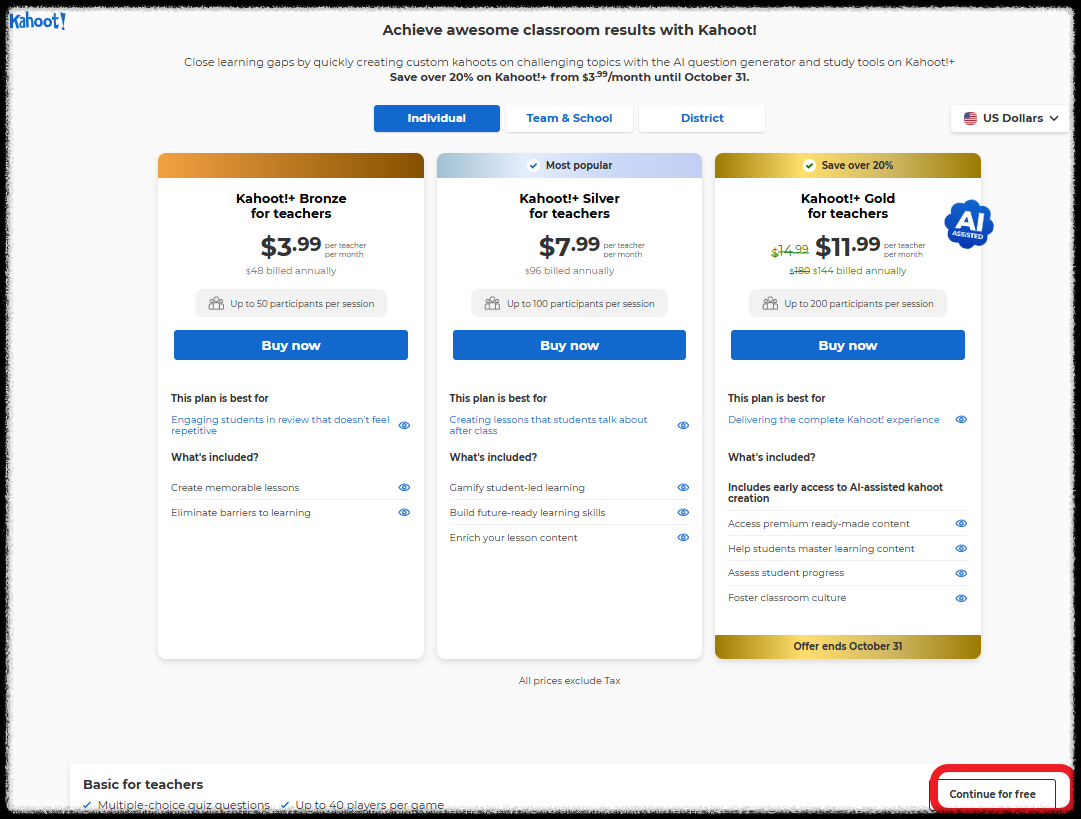Toggle eye icon for Access premium ready-made content

pyautogui.click(x=961, y=523)
